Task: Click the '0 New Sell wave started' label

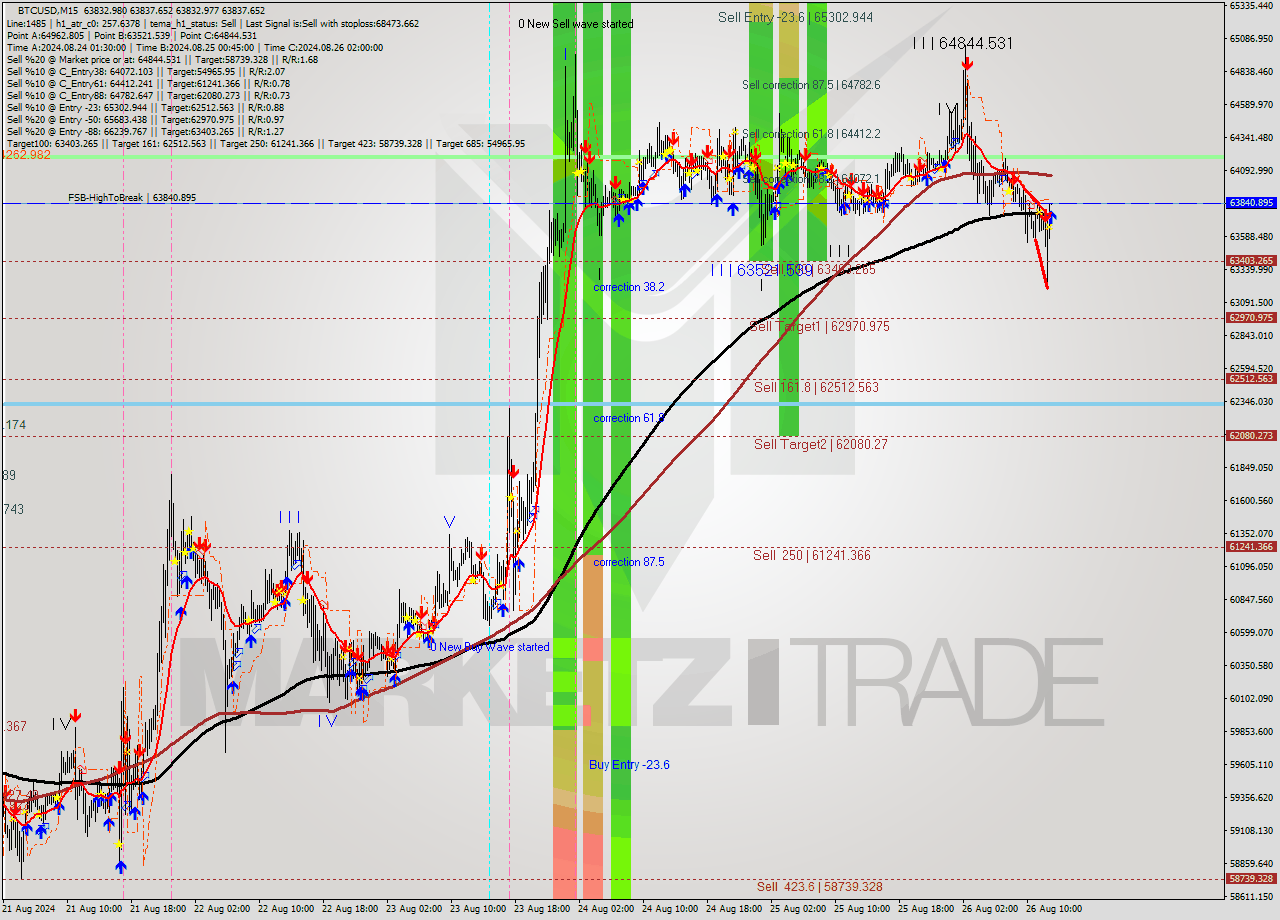Action: pos(576,24)
